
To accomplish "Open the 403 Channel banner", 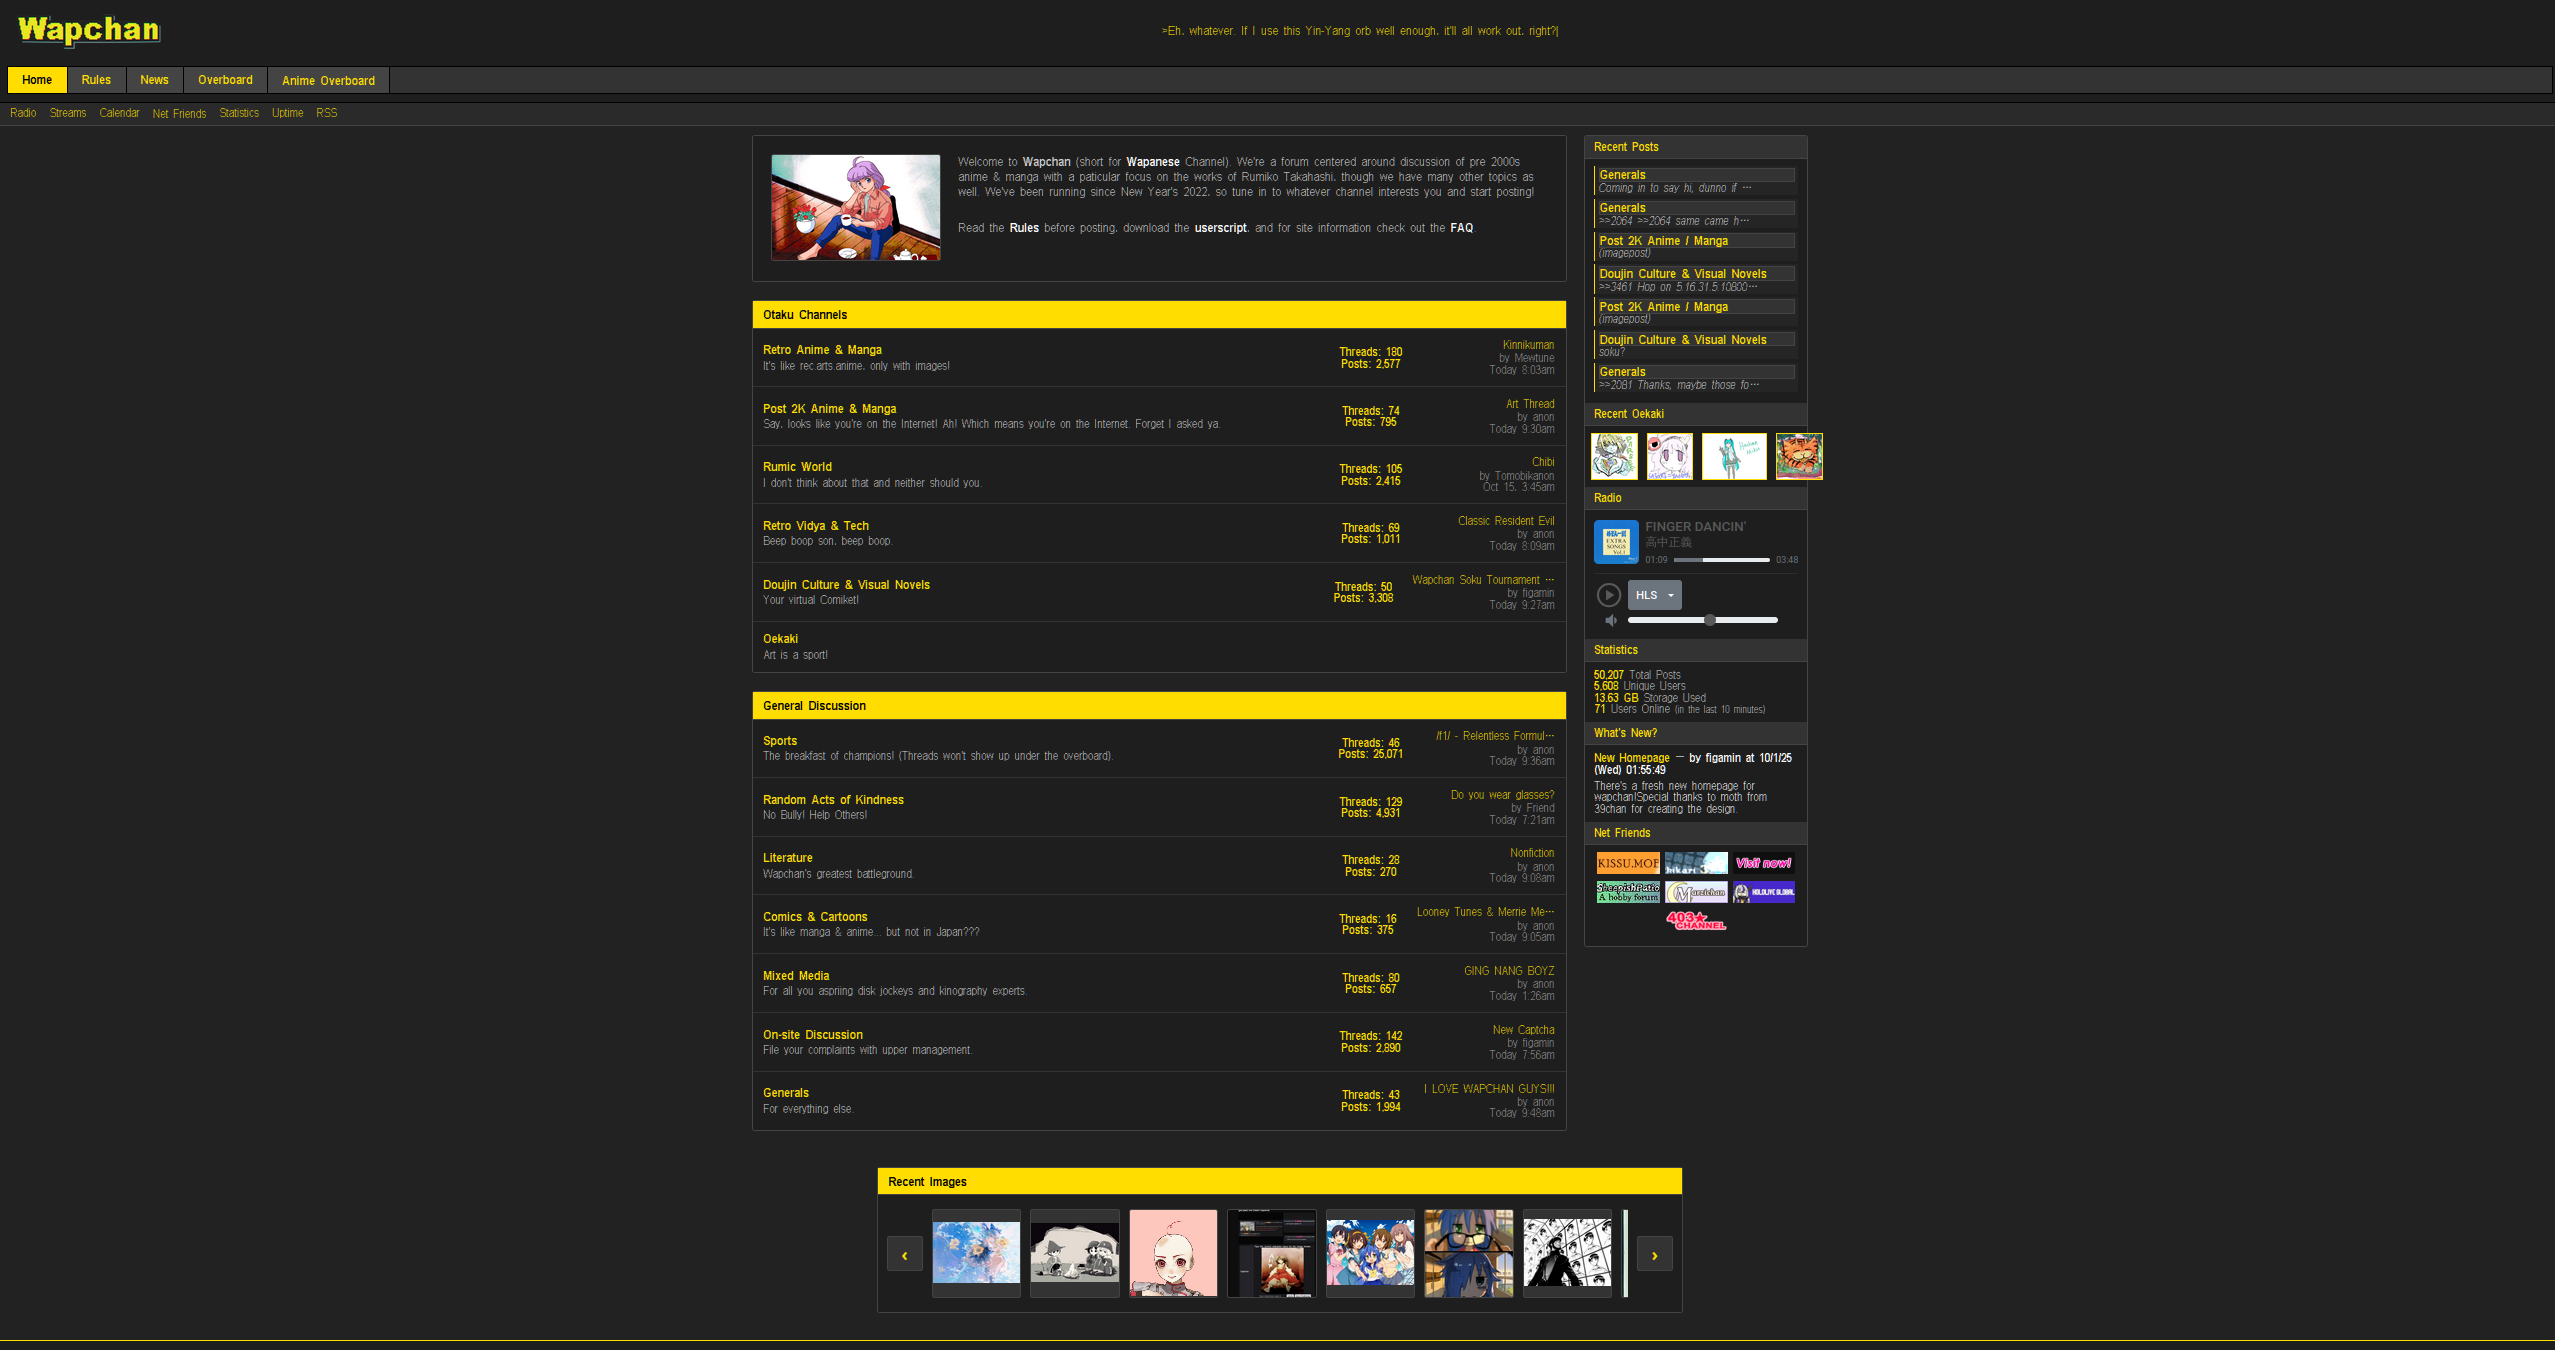I will point(1695,920).
